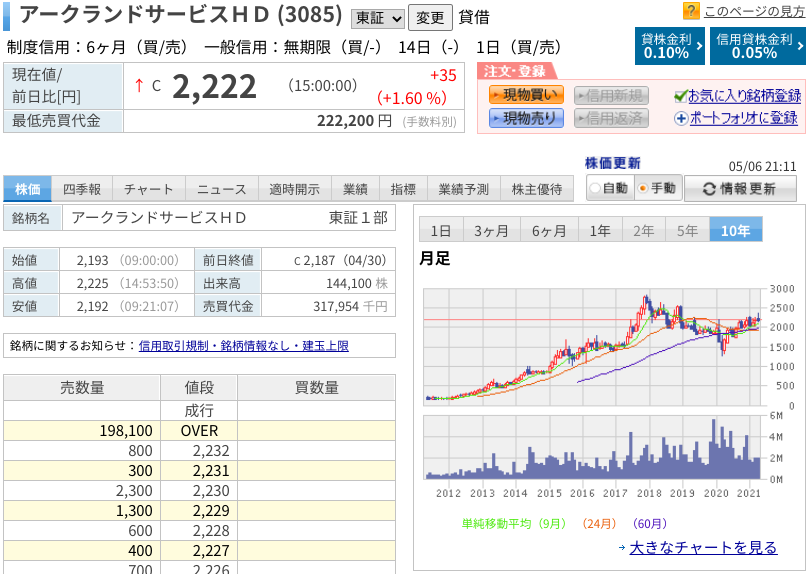The image size is (810, 574).
Task: Click the (24月) moving average legend
Action: click(x=599, y=524)
